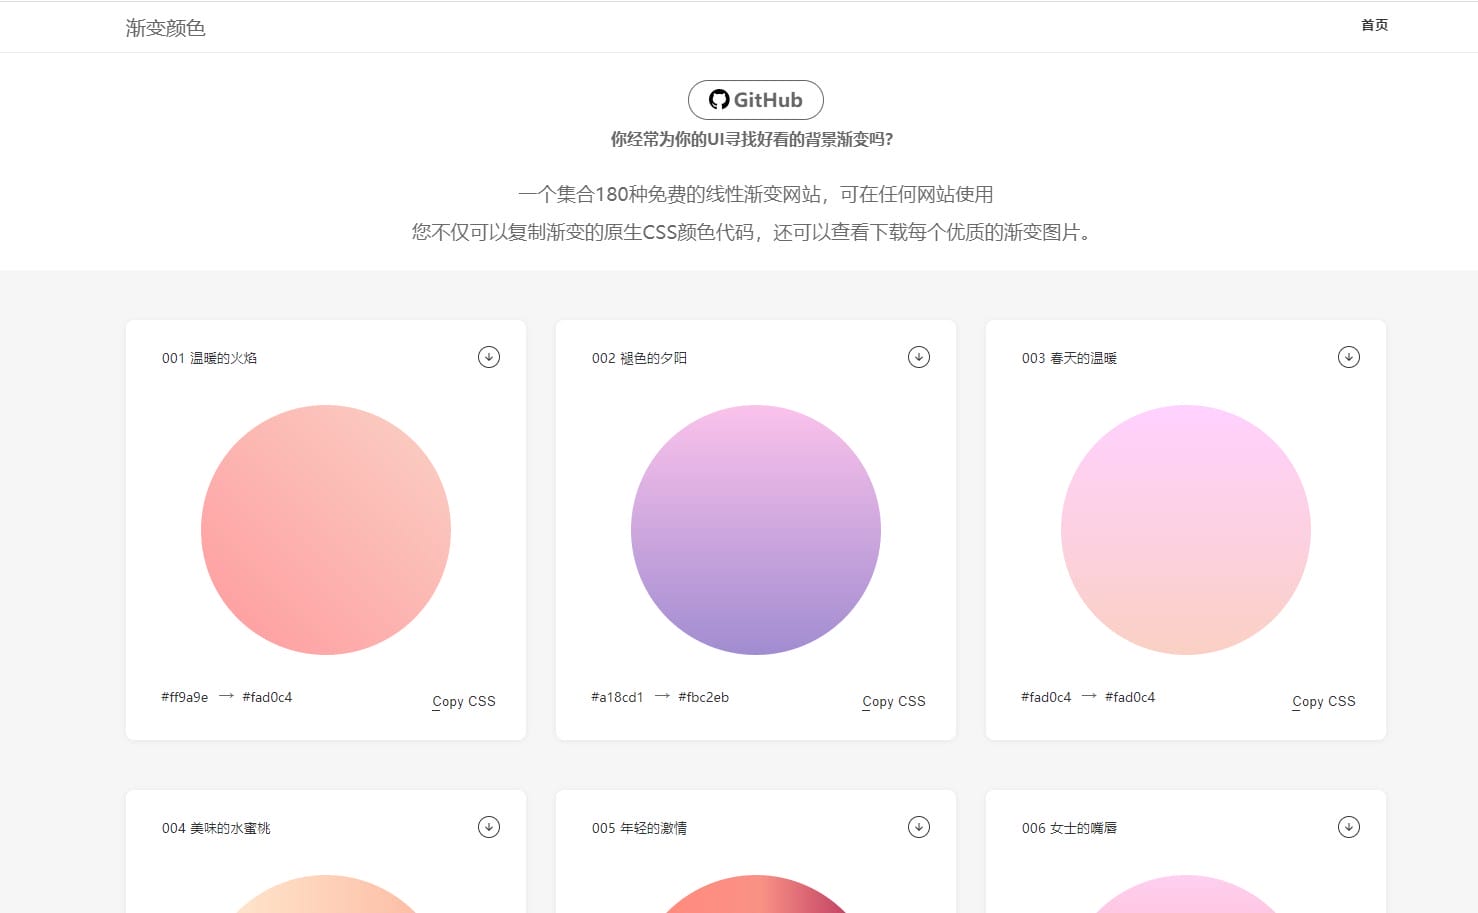
Task: Open the GitHub button link
Action: pyautogui.click(x=756, y=100)
